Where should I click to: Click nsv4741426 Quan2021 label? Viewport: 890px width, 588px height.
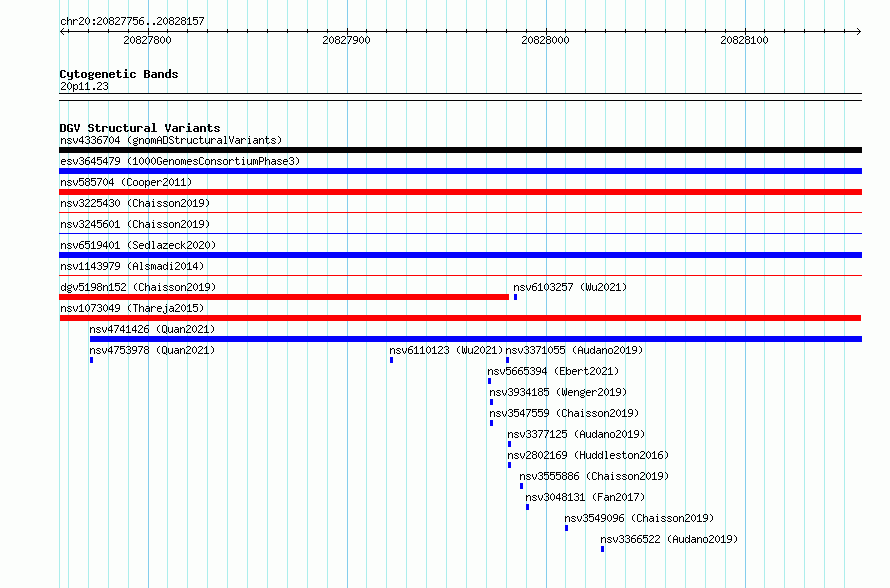click(x=152, y=329)
